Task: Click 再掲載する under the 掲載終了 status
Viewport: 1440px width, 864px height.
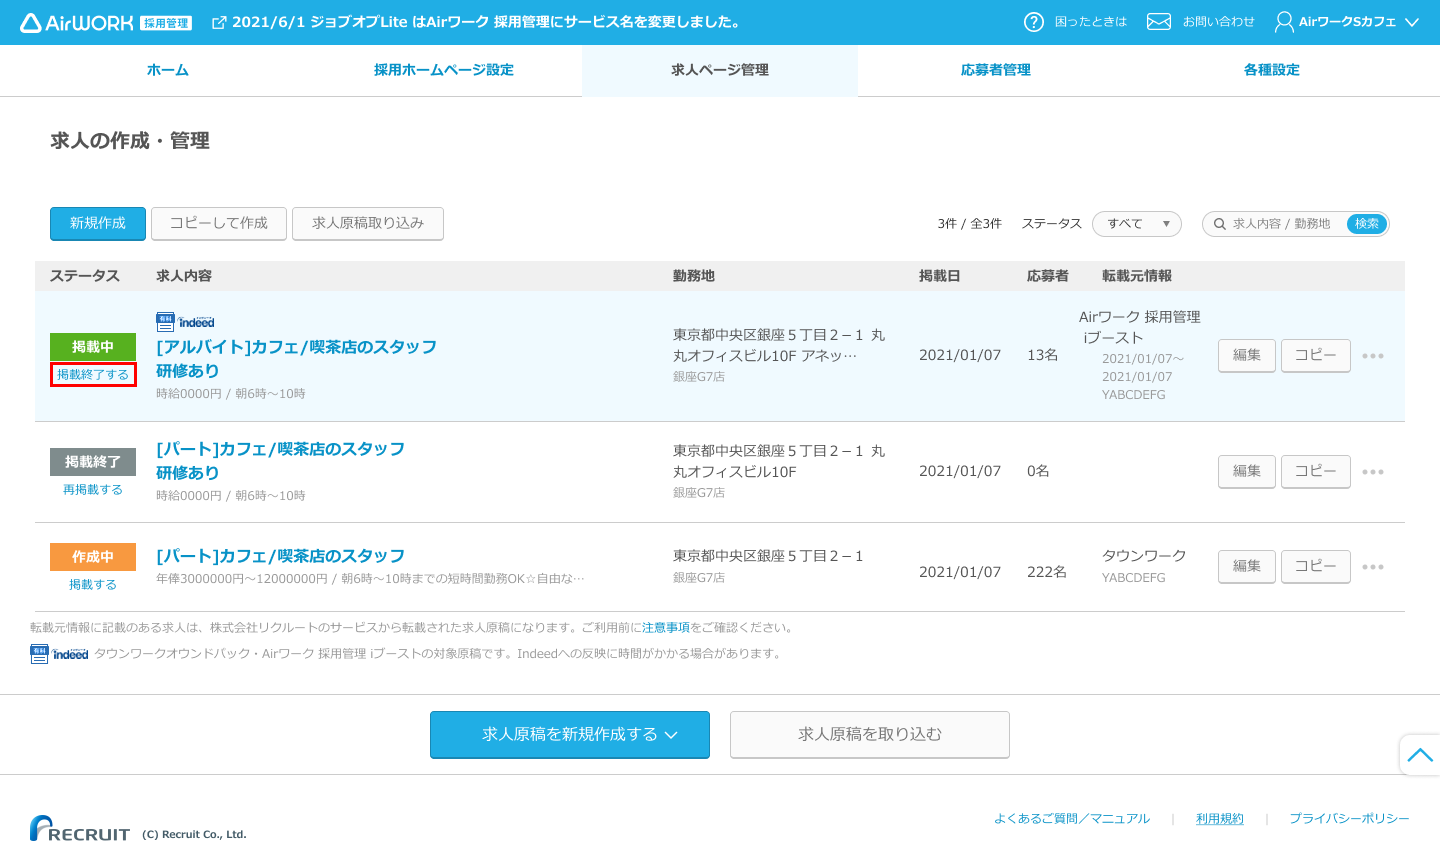Action: click(93, 490)
